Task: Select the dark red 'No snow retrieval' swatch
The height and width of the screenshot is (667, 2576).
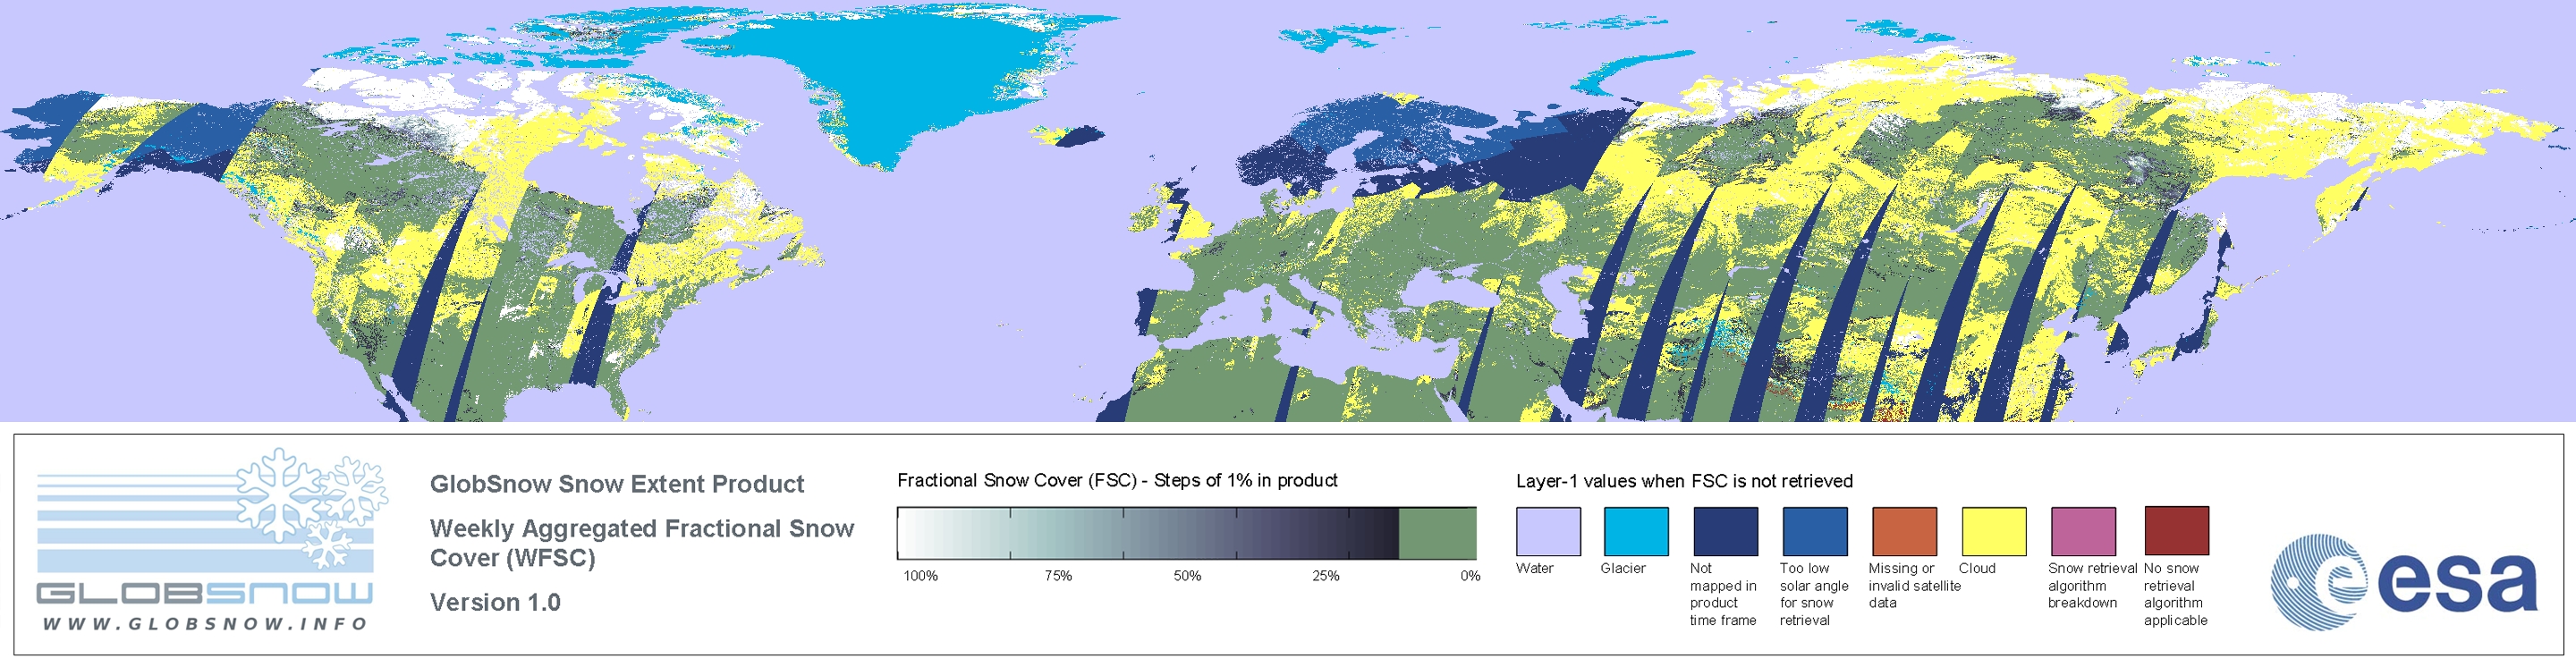Action: pyautogui.click(x=2176, y=530)
